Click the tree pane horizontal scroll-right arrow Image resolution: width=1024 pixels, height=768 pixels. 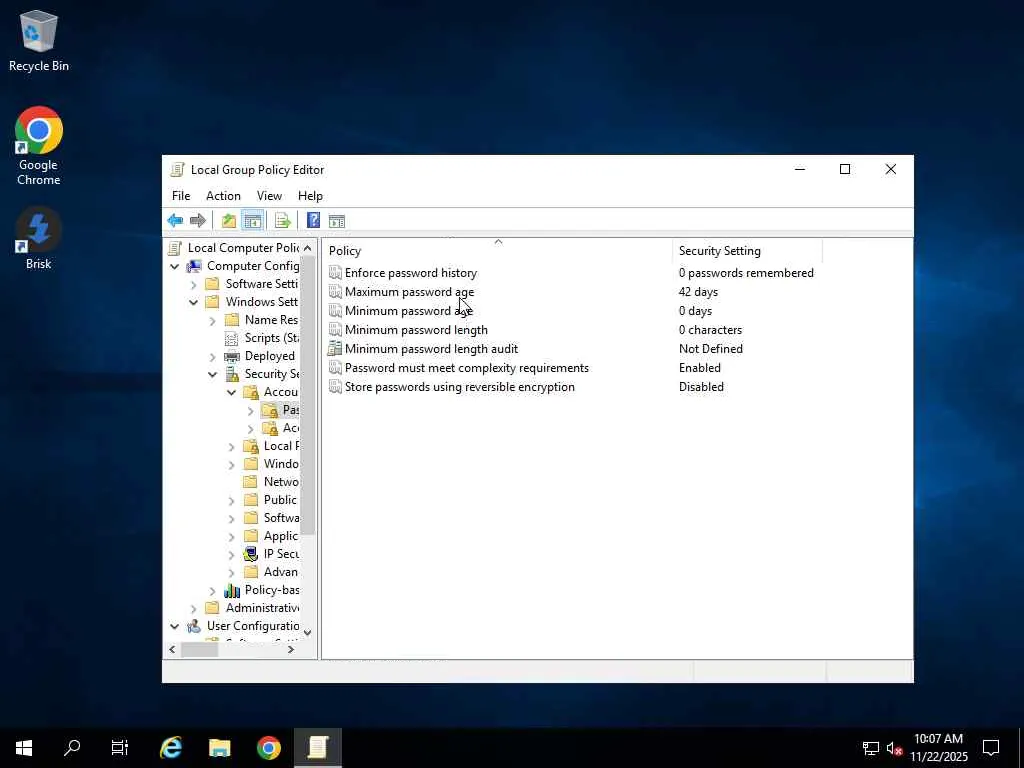click(x=291, y=649)
